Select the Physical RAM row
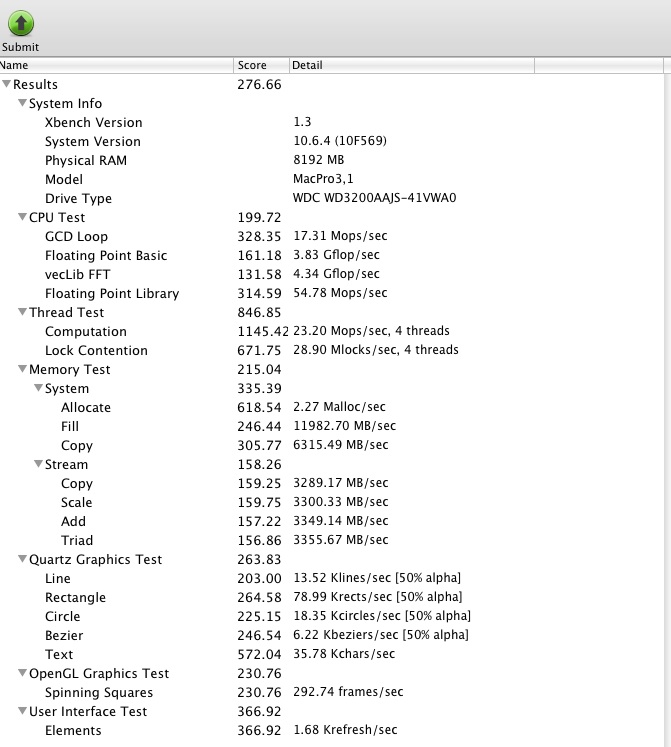This screenshot has height=747, width=671. [x=332, y=161]
